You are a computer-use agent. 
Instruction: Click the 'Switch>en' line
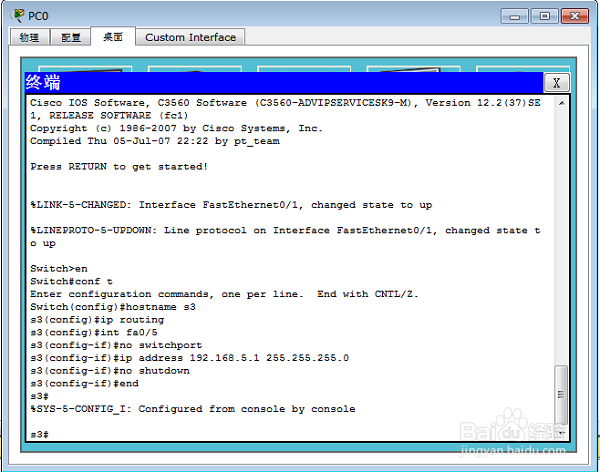tap(59, 269)
